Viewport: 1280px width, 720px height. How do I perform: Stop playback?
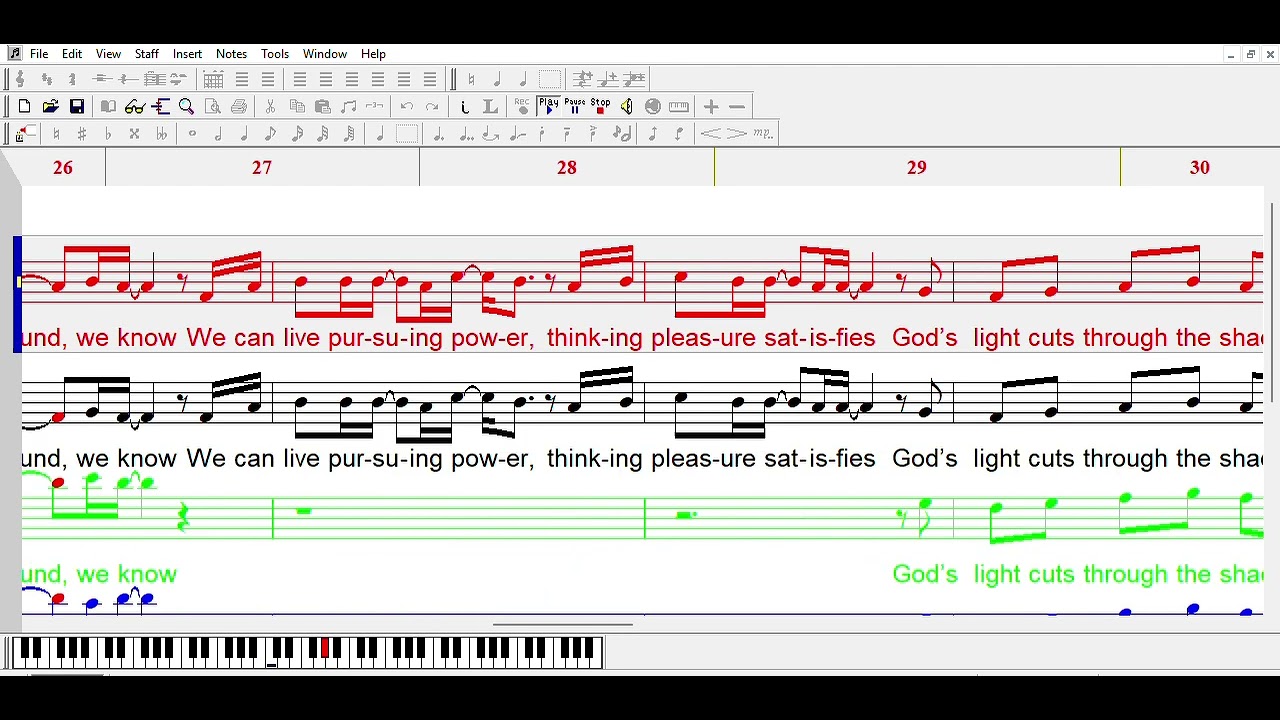point(600,106)
